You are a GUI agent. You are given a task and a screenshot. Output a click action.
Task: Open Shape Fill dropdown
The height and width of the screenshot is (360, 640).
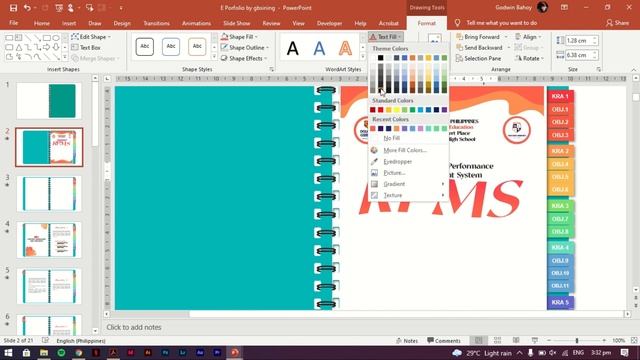239,37
